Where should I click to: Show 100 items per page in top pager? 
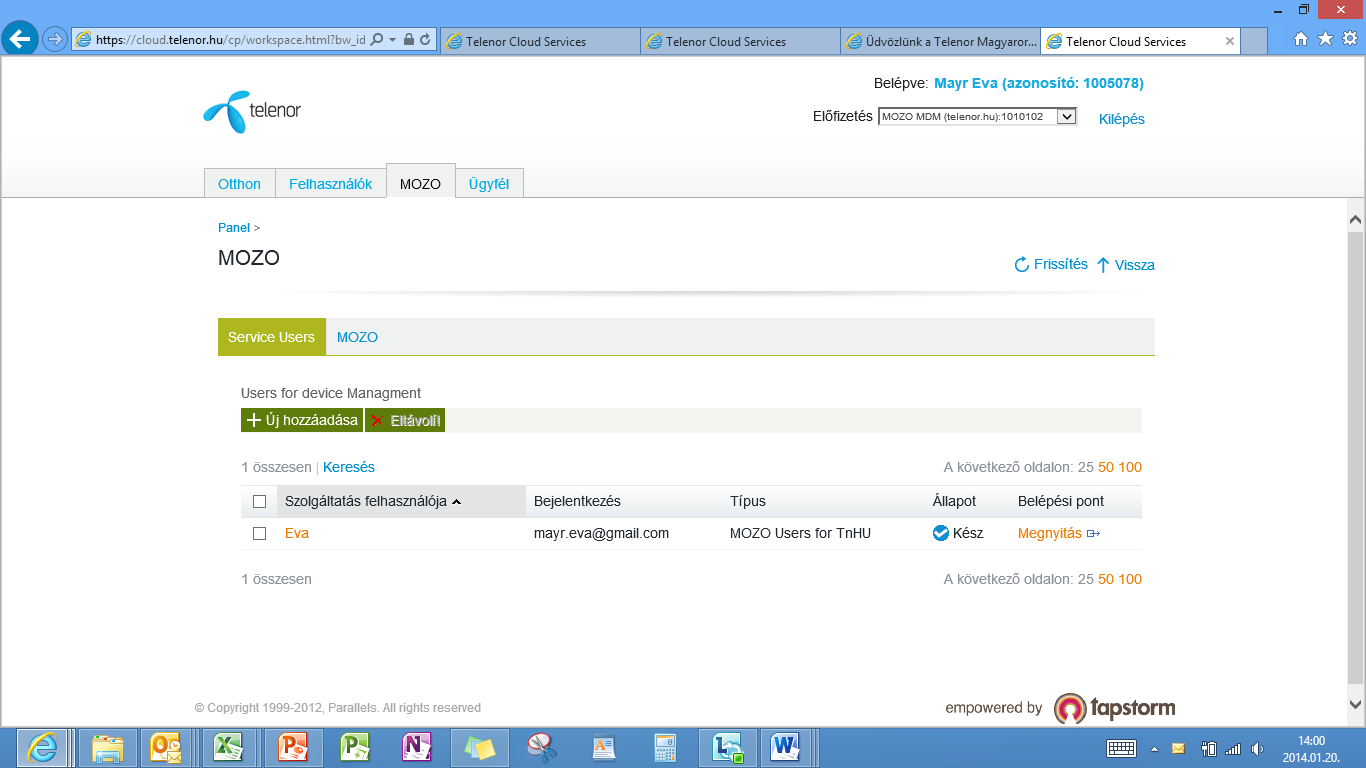(1130, 467)
